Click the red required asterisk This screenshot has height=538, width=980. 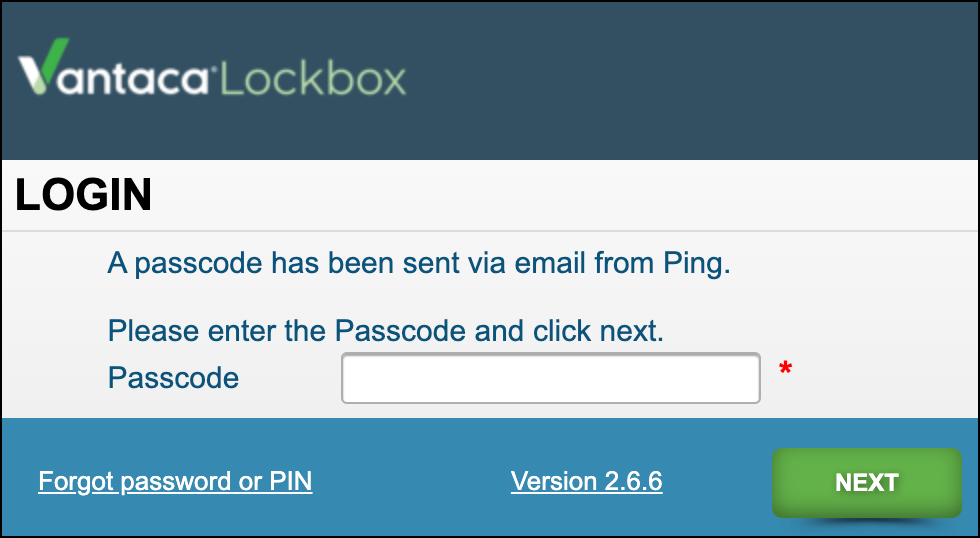tap(785, 371)
